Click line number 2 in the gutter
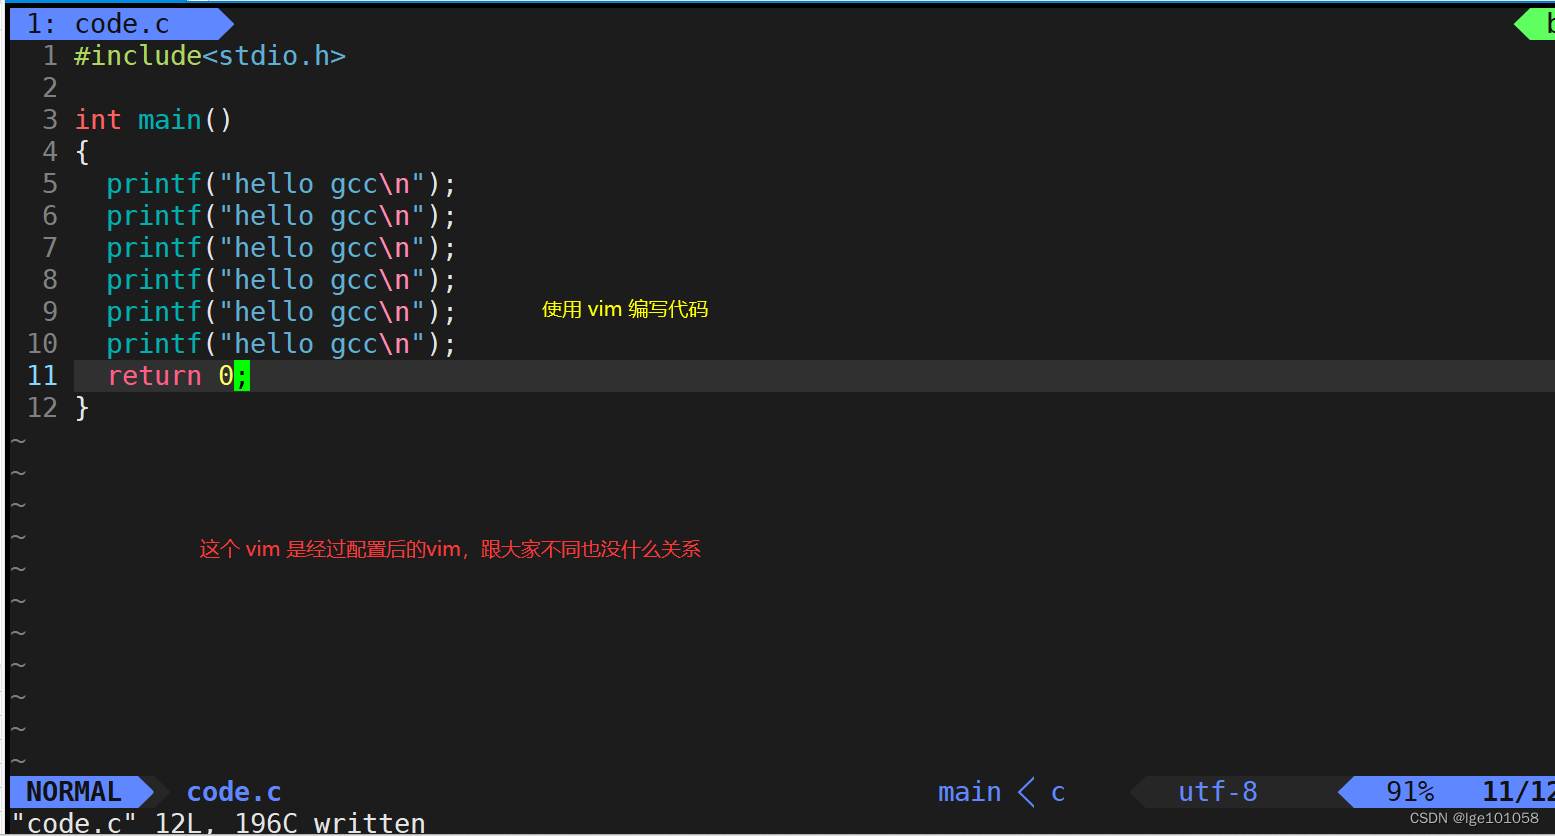1555x836 pixels. tap(50, 88)
